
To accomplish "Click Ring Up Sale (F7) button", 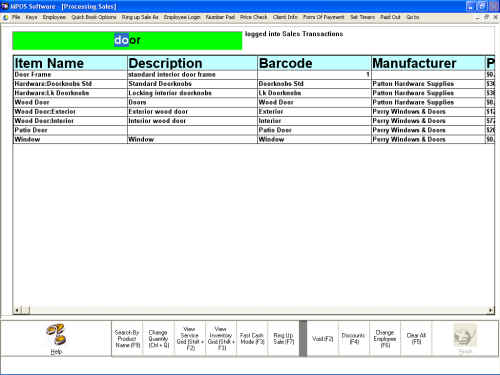I will point(283,339).
